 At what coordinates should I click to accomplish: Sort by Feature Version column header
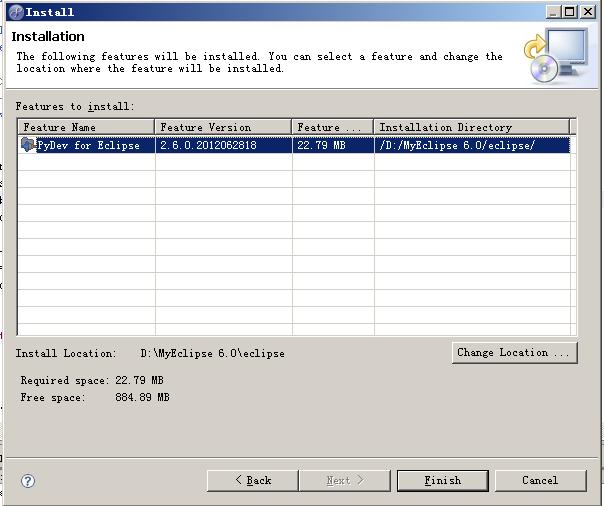[x=223, y=127]
